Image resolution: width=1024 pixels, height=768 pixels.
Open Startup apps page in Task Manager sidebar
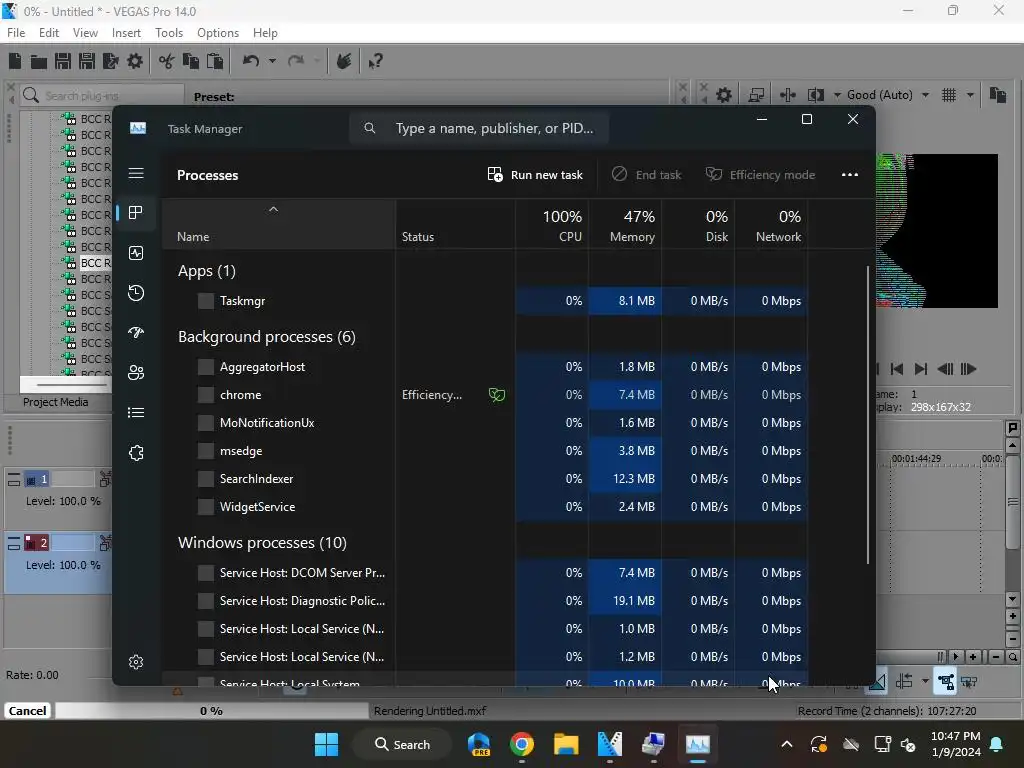[136, 332]
